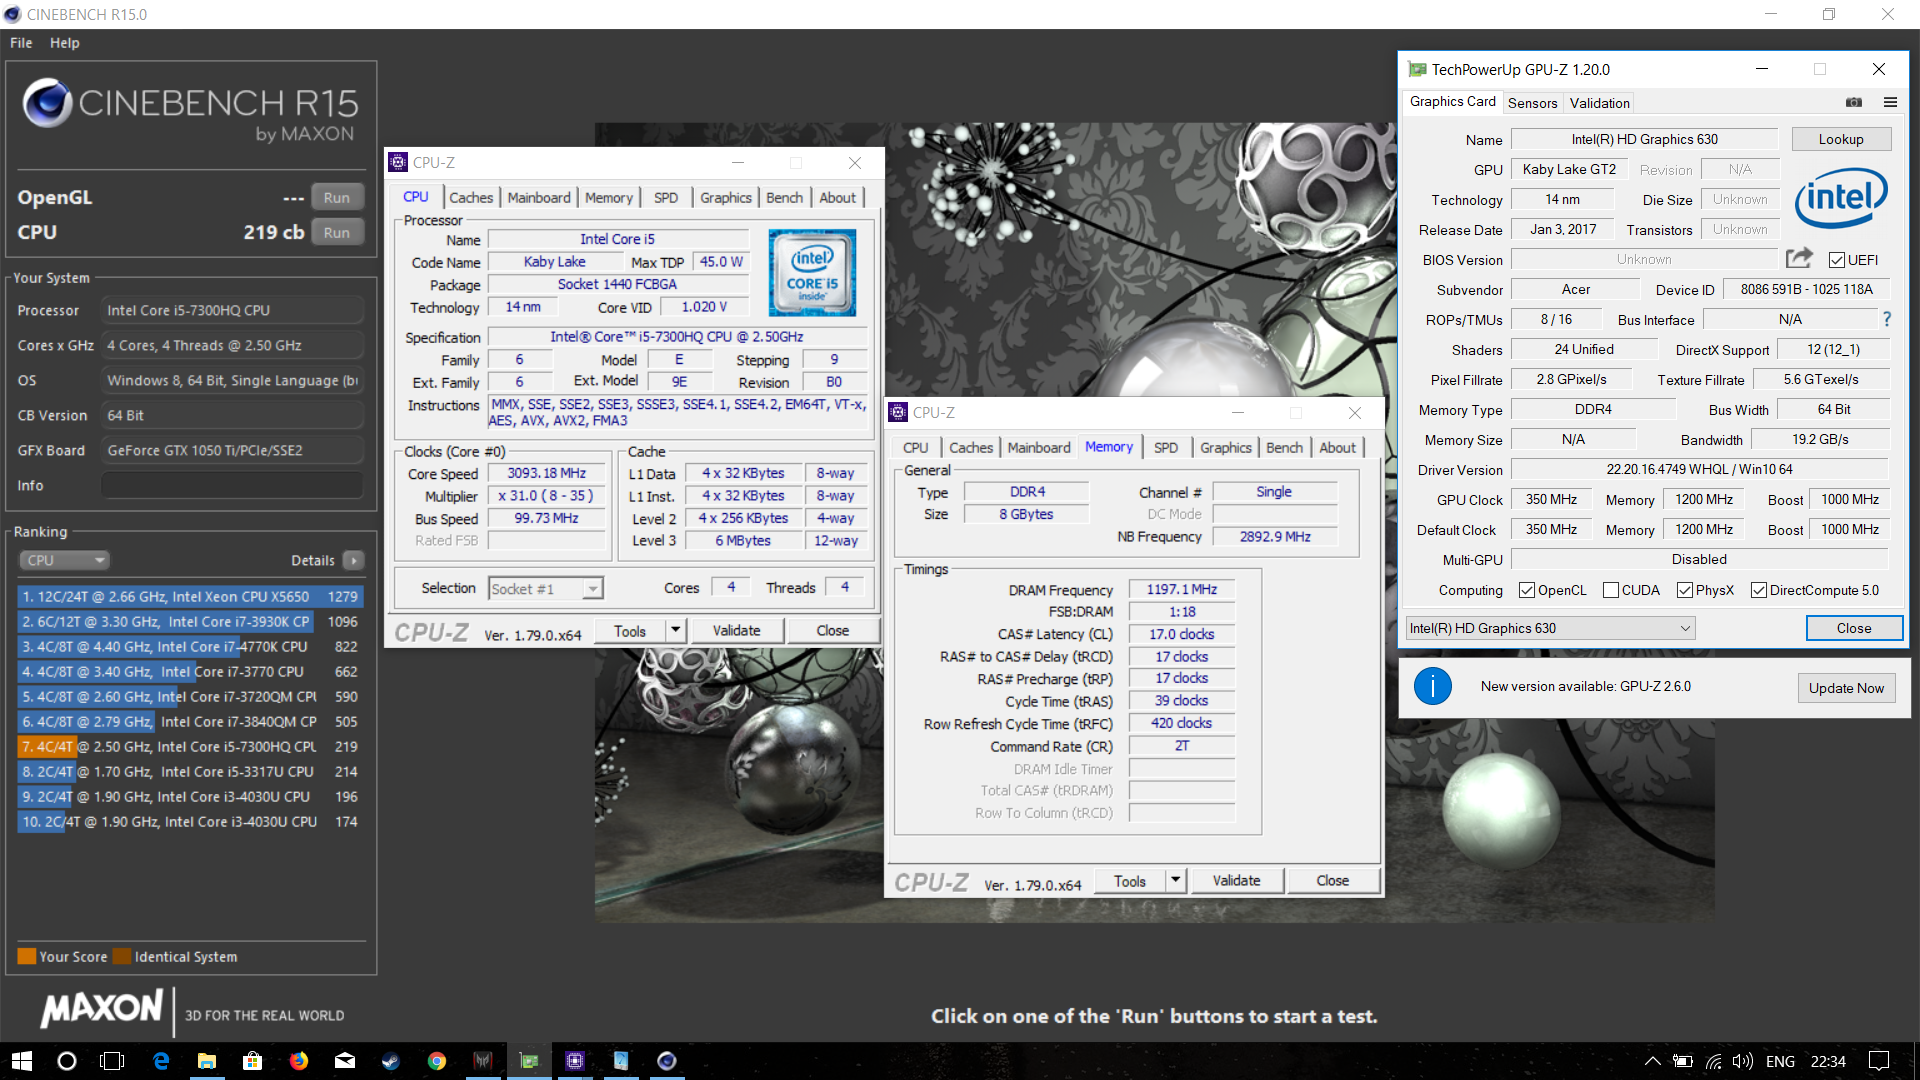Open the Mail app on the taskbar
The width and height of the screenshot is (1920, 1080).
345,1061
